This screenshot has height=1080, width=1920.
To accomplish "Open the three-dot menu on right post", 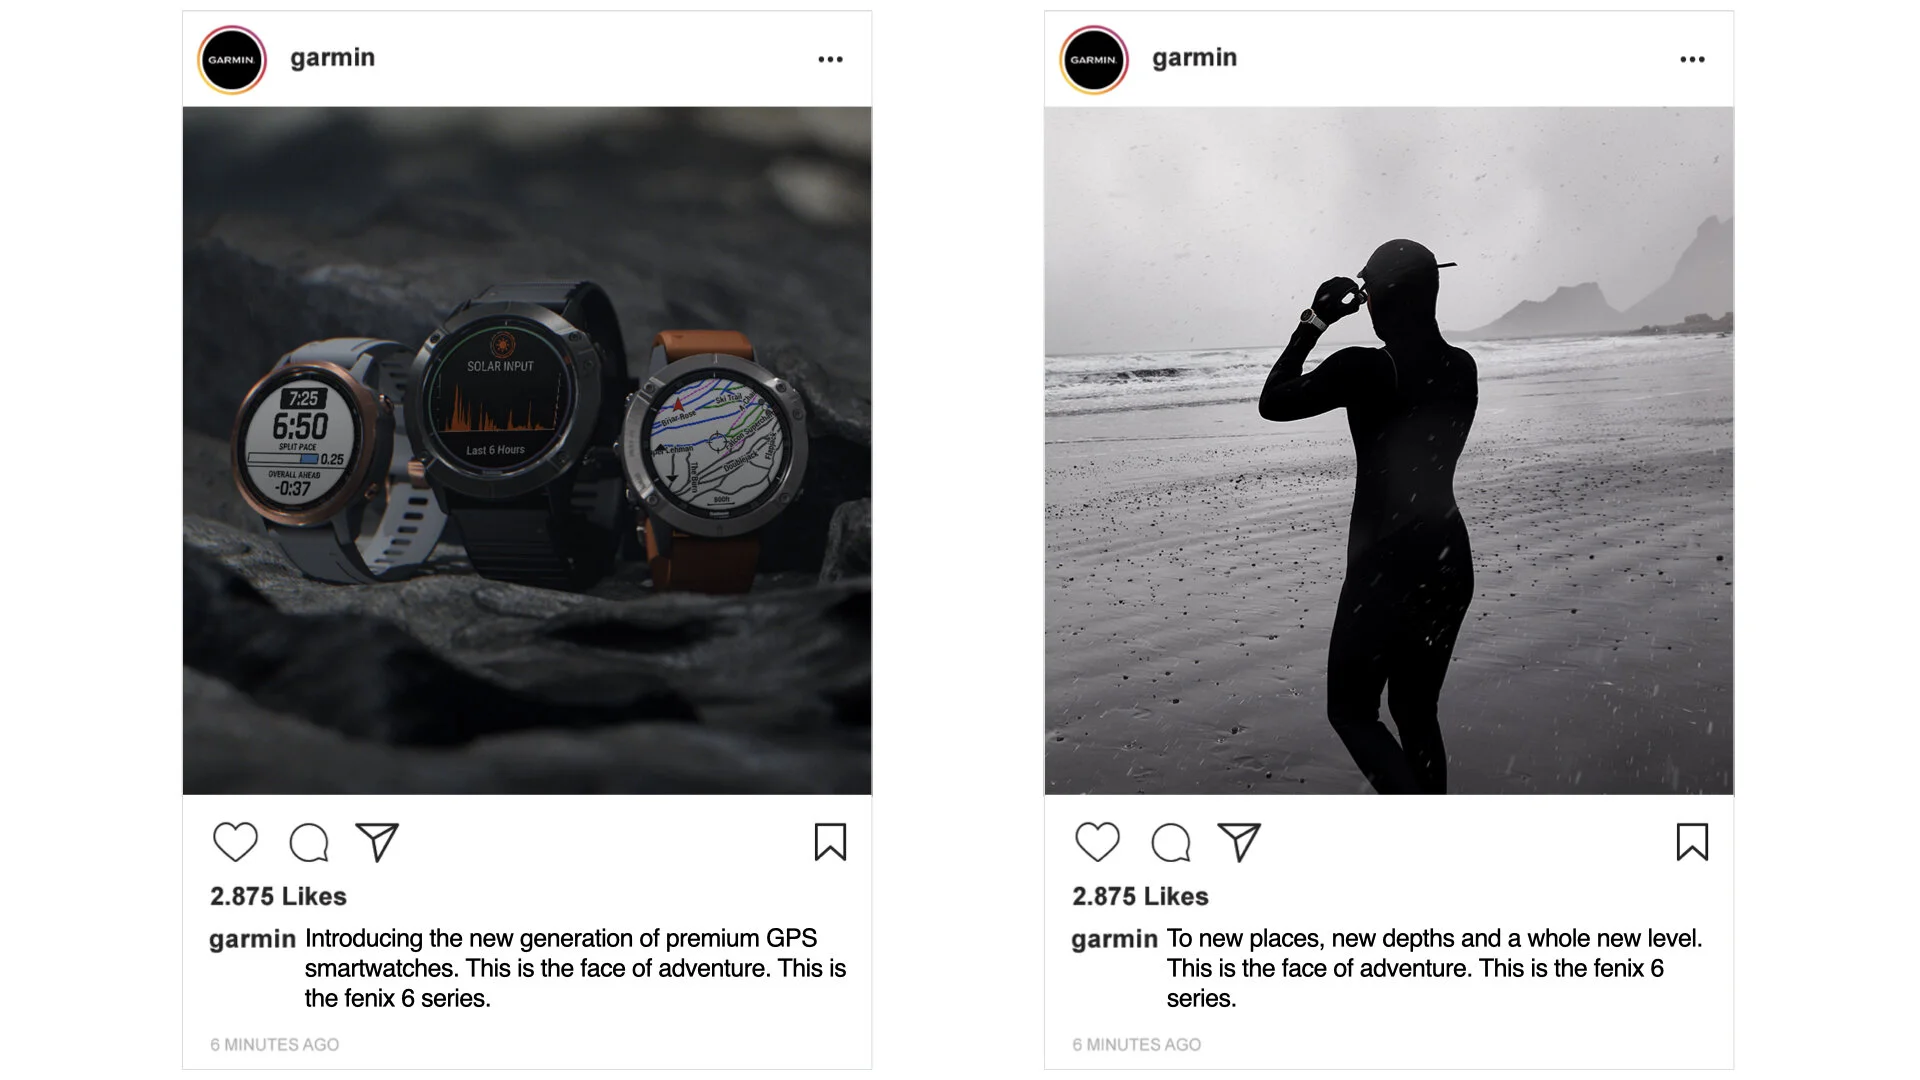I will [1692, 59].
